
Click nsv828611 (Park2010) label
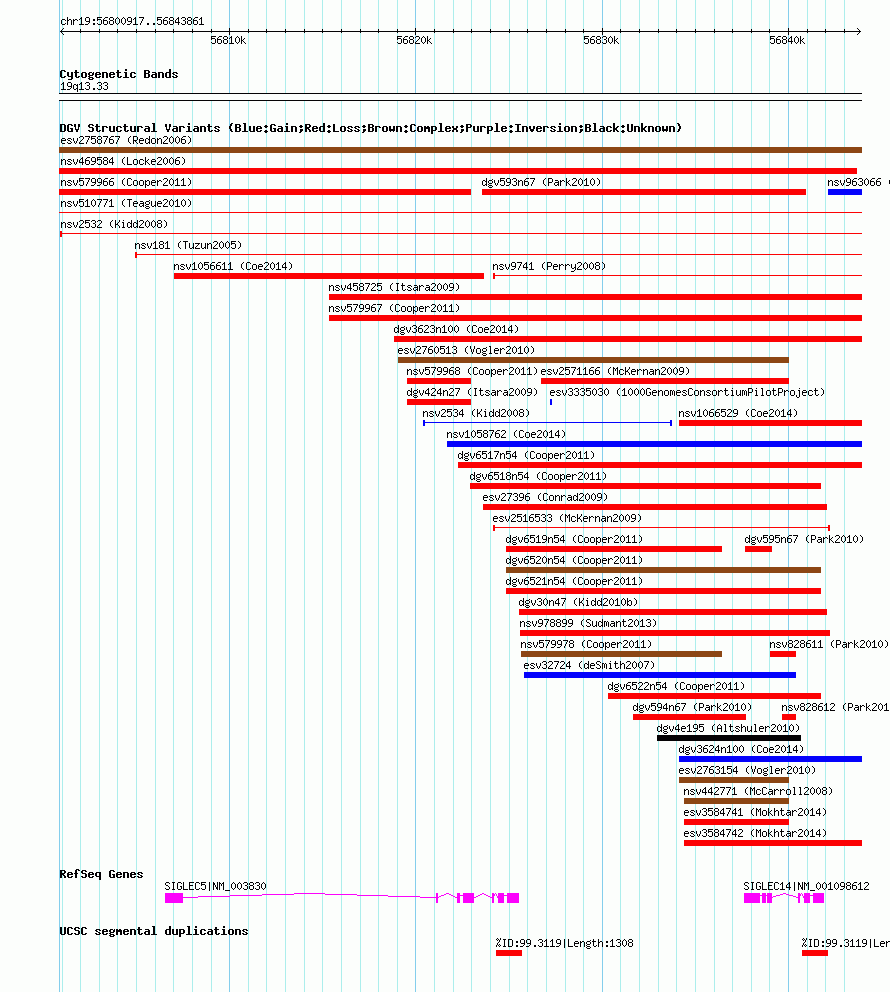click(x=829, y=644)
